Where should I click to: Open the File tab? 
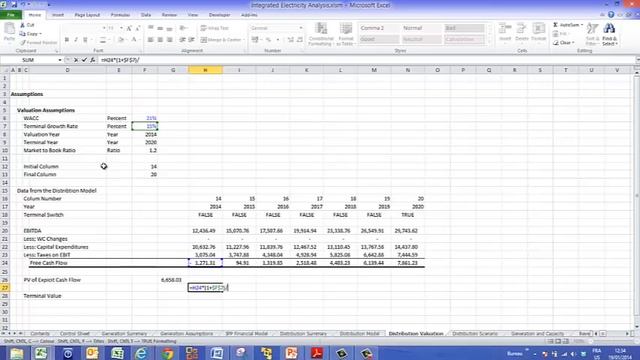click(x=11, y=15)
